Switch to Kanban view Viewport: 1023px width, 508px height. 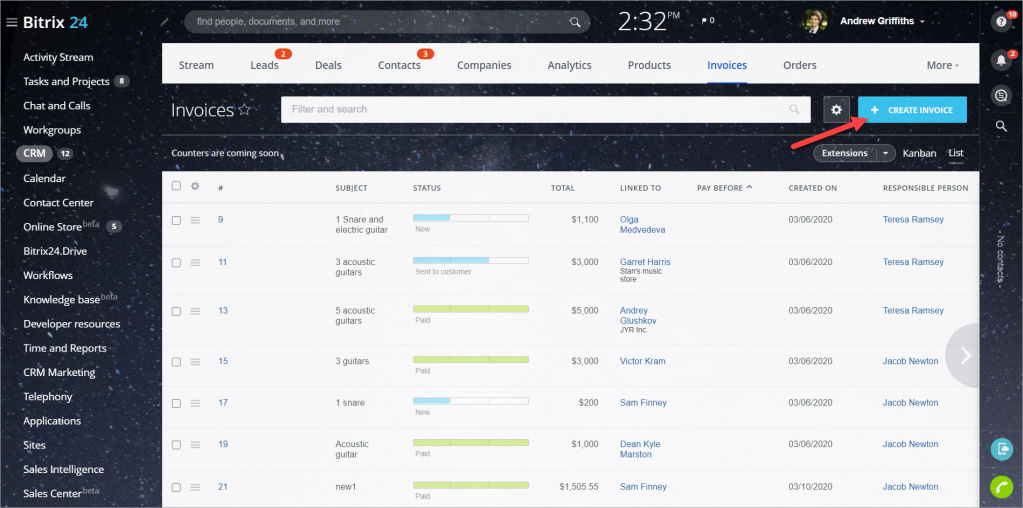click(x=919, y=153)
